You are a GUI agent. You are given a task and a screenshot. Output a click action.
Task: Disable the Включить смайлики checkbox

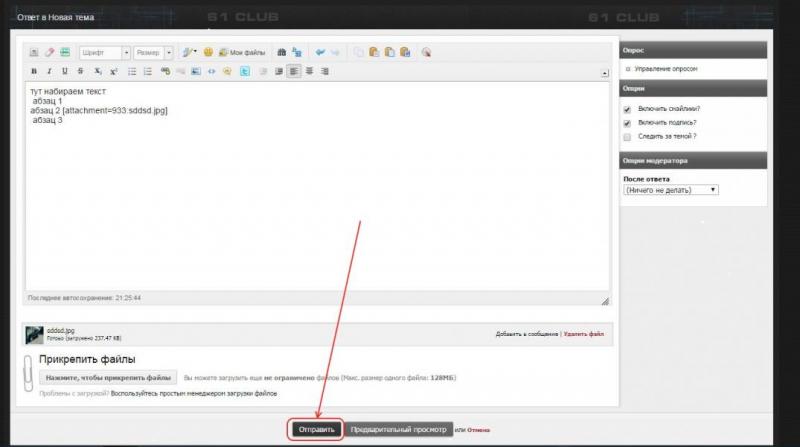coord(627,109)
